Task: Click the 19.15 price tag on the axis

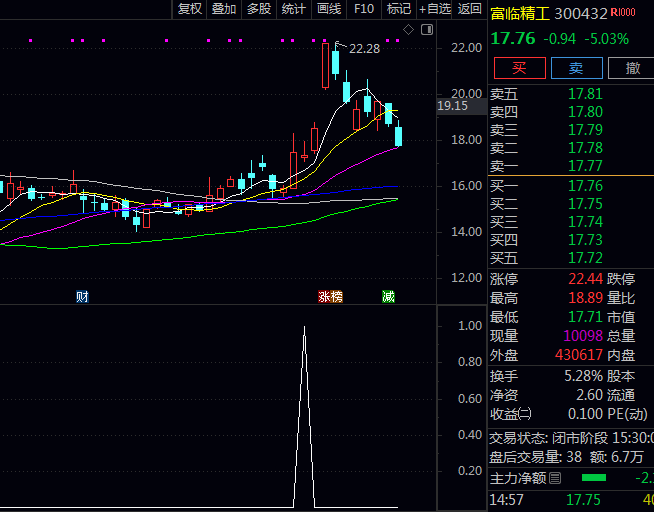Action: (452, 105)
